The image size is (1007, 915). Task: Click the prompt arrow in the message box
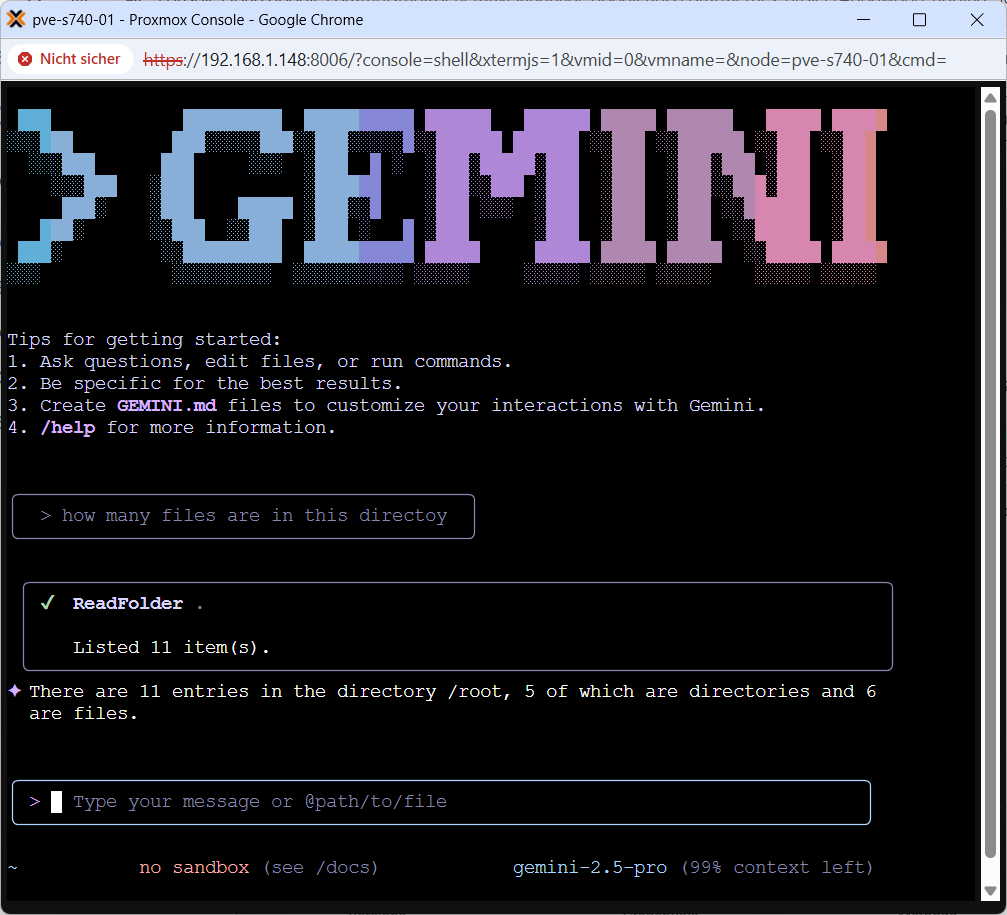[35, 801]
